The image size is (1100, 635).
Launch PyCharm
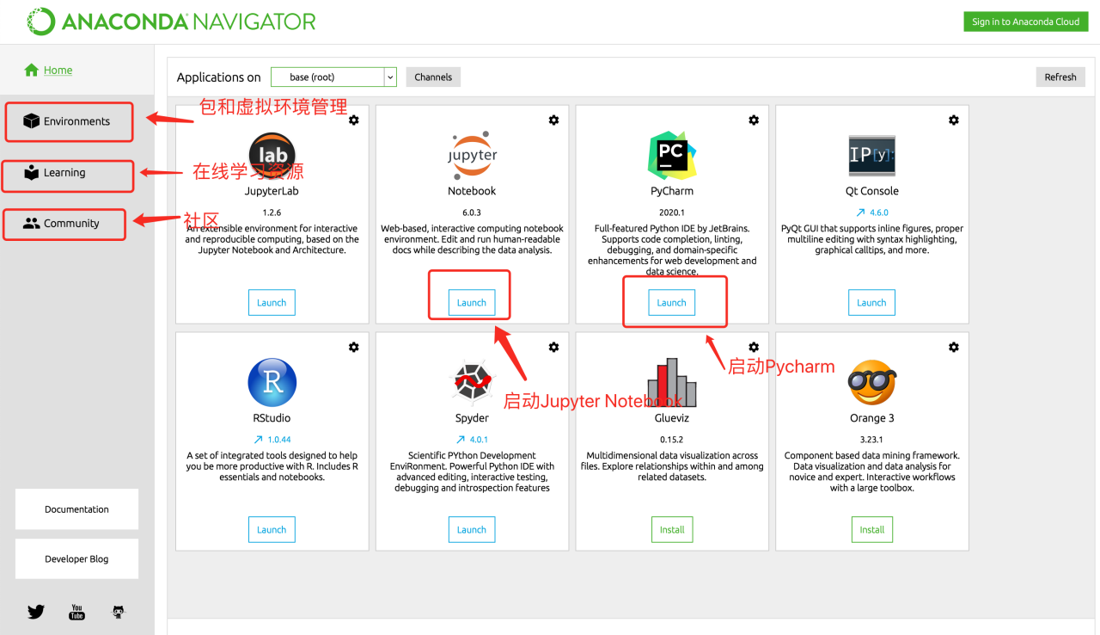tap(671, 302)
